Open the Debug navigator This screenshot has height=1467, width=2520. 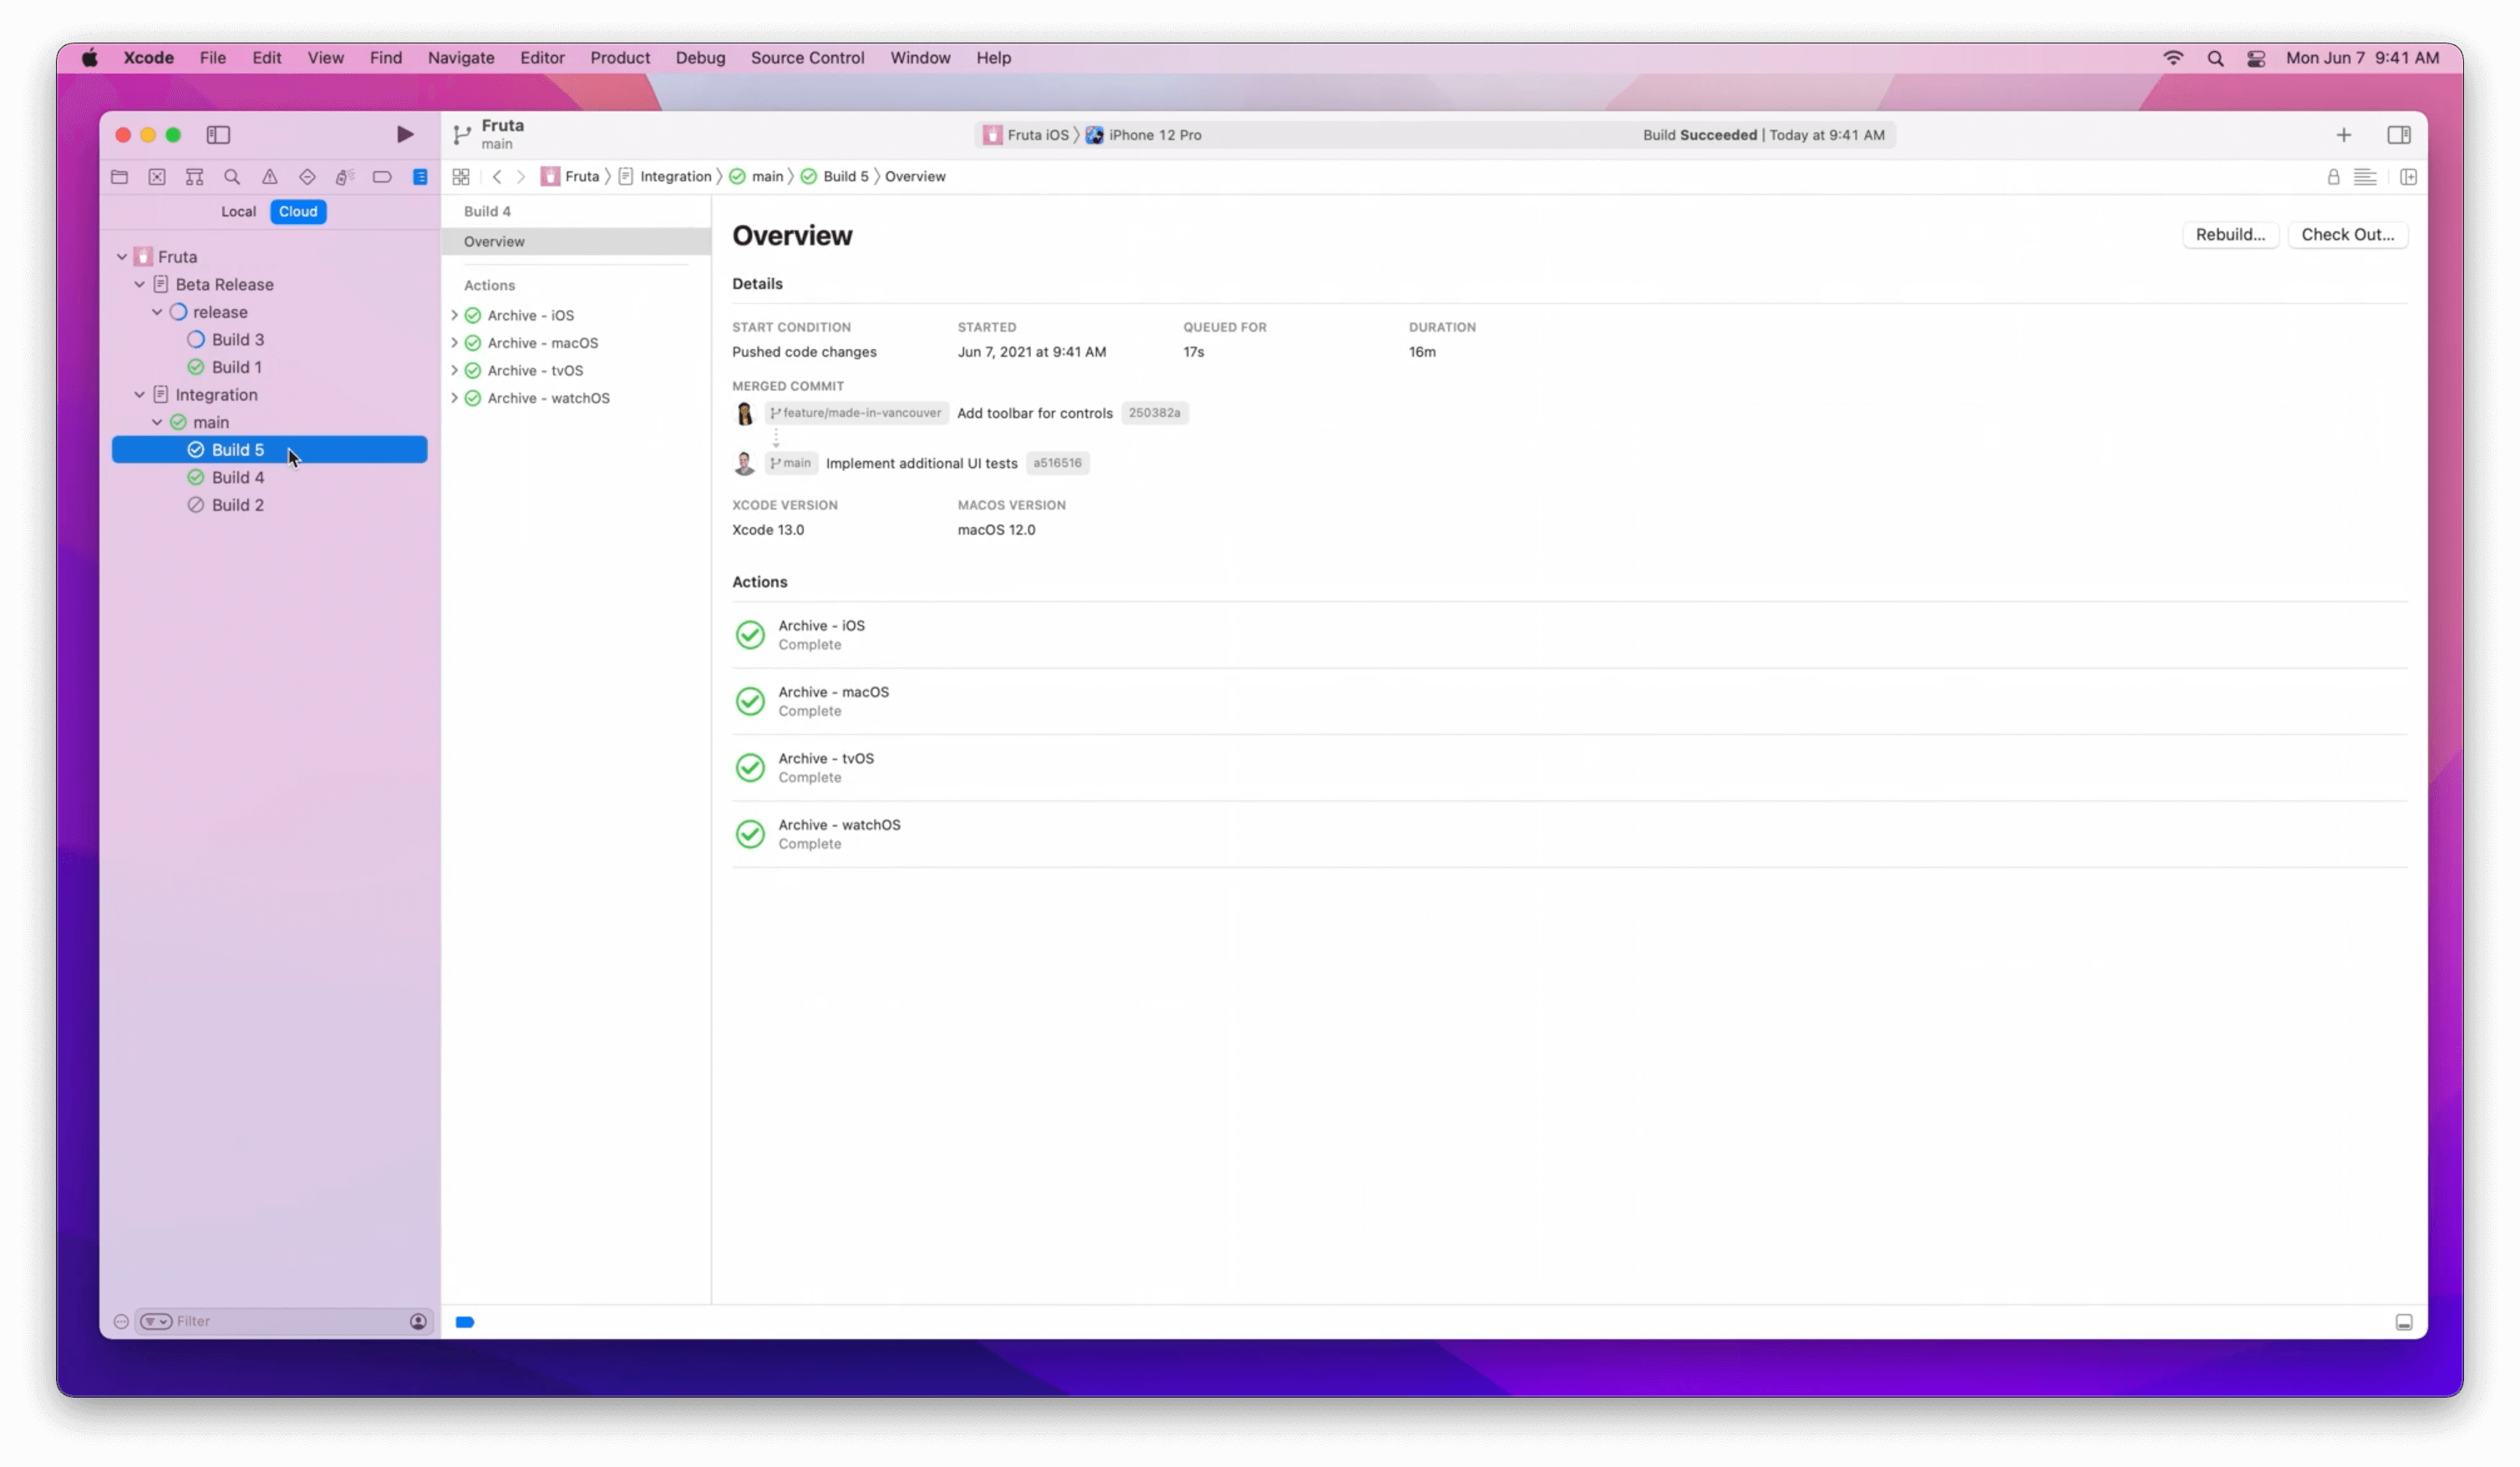click(x=345, y=177)
